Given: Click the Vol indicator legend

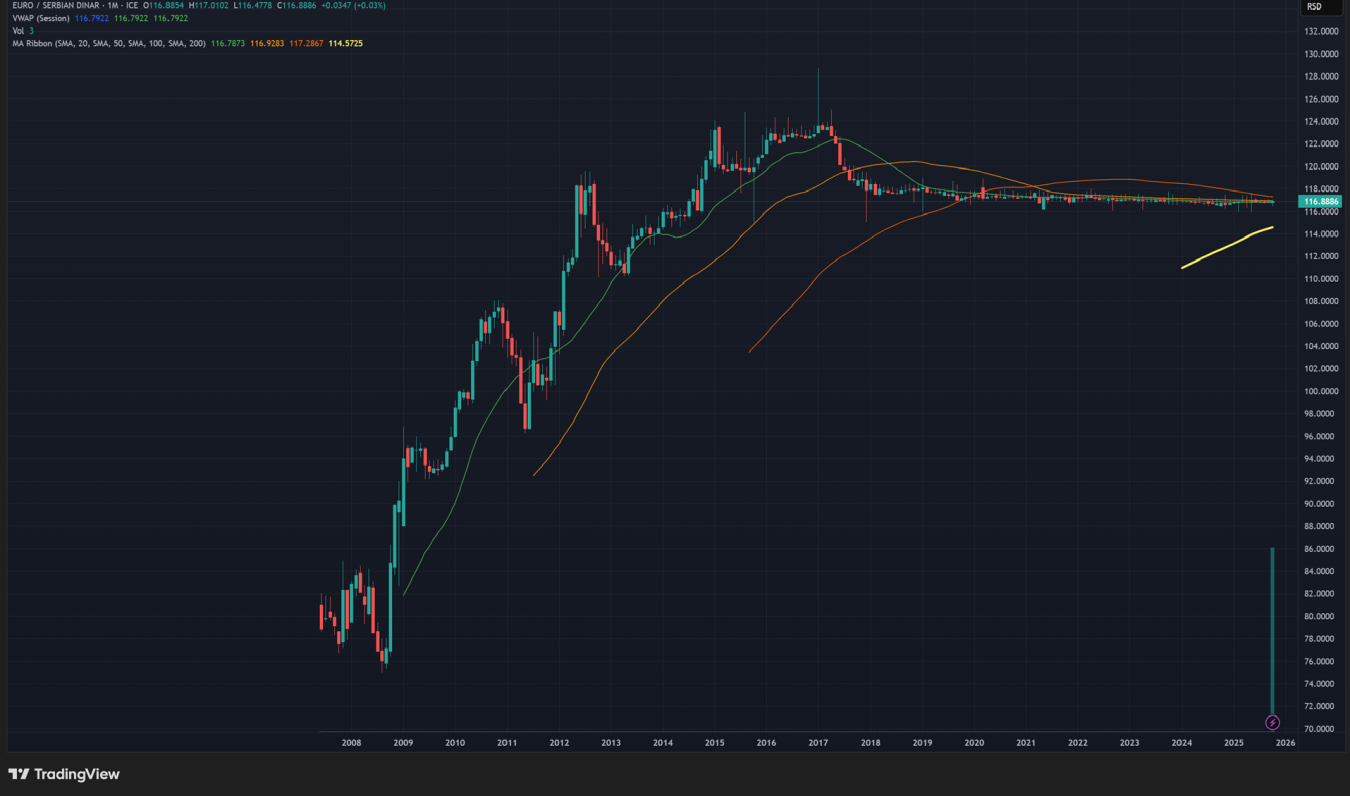Looking at the screenshot, I should pyautogui.click(x=17, y=31).
